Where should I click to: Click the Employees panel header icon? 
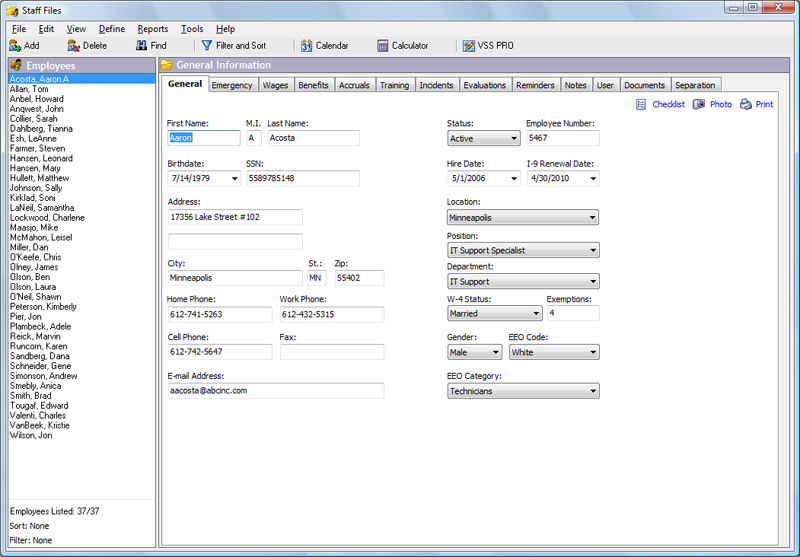coord(16,65)
